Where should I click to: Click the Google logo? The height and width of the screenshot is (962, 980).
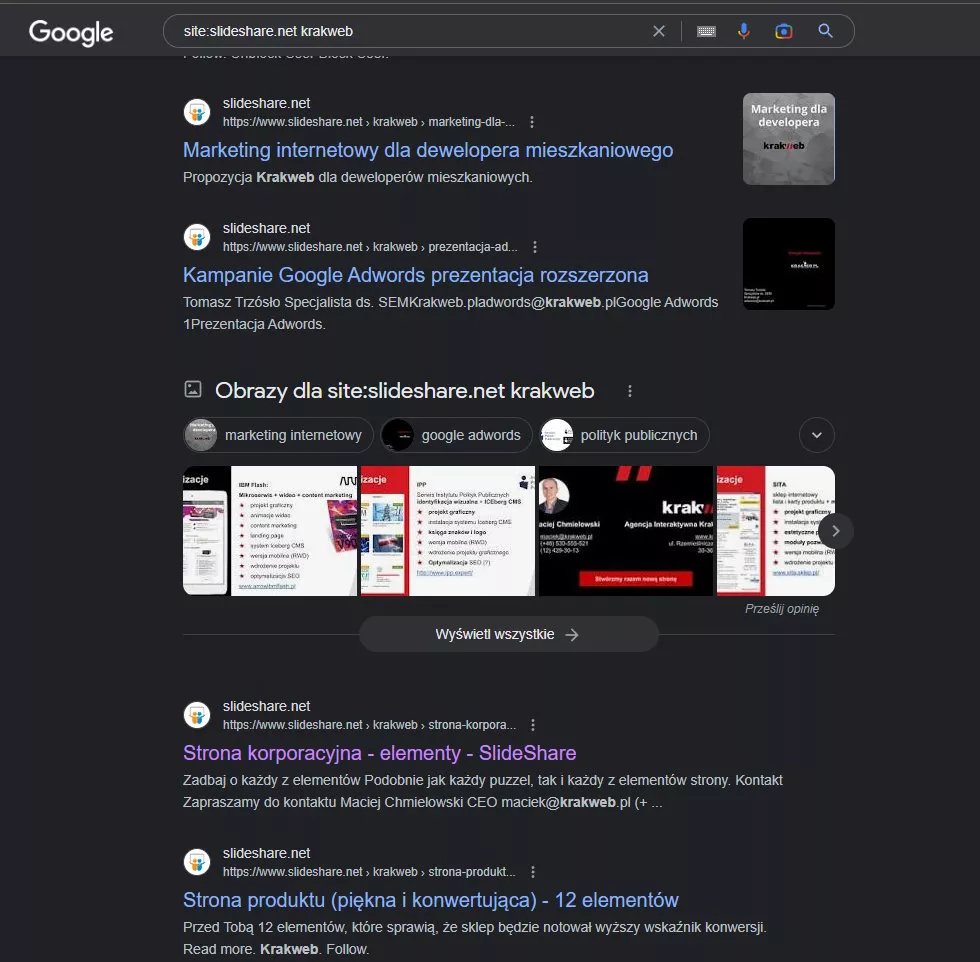coord(71,32)
